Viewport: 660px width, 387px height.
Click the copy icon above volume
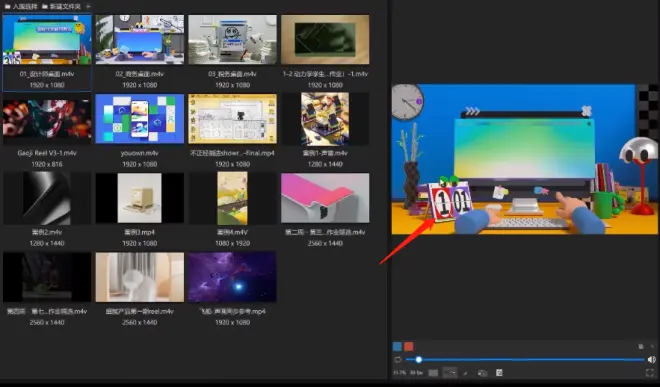[x=641, y=347]
